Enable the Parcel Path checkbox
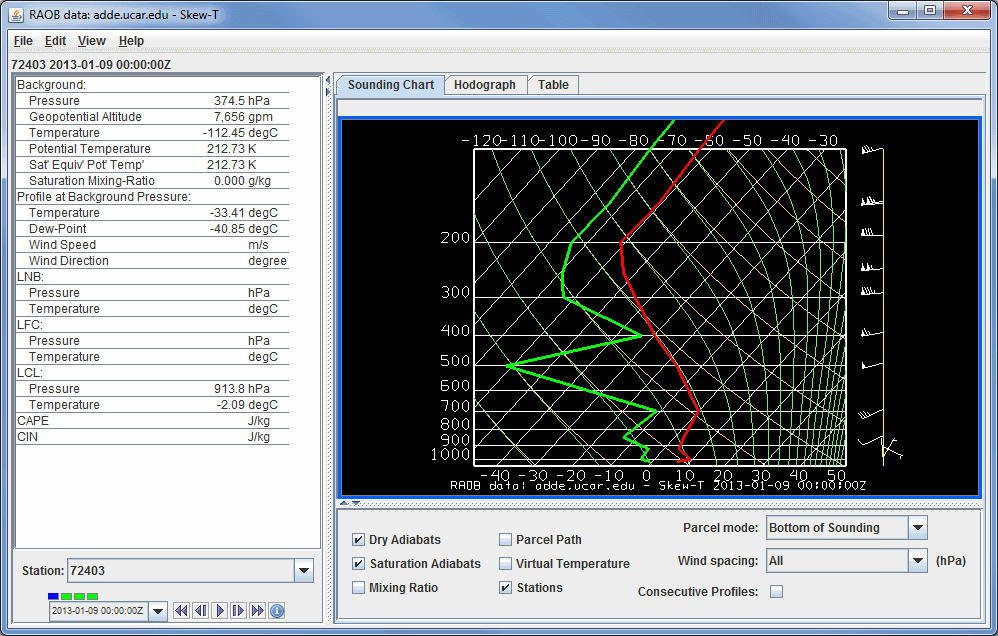 (x=506, y=540)
